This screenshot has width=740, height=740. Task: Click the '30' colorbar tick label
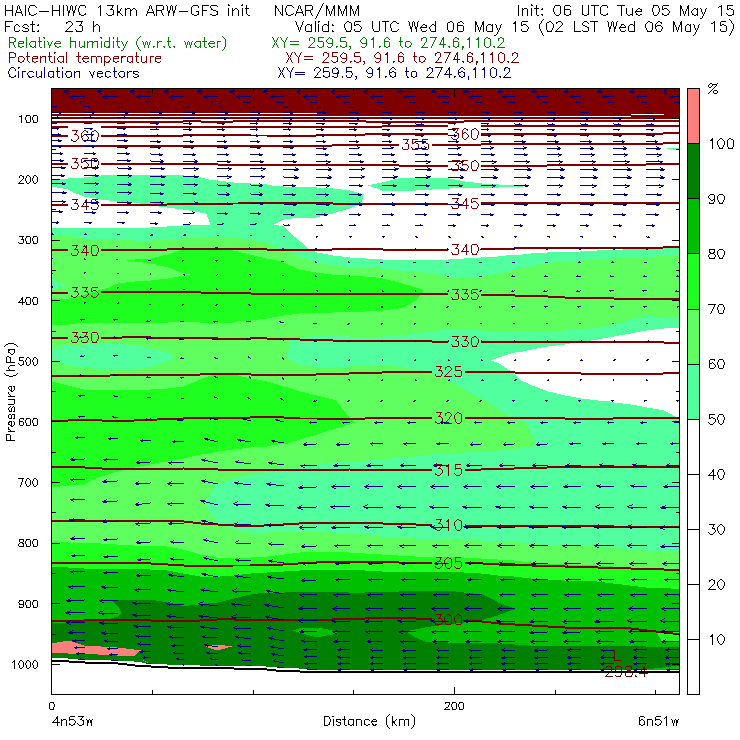[x=716, y=530]
